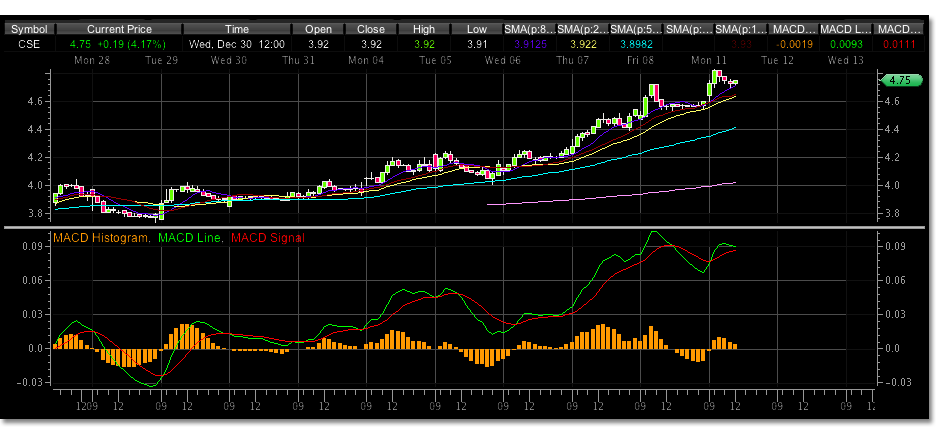
Task: Click the High column header
Action: pos(424,30)
